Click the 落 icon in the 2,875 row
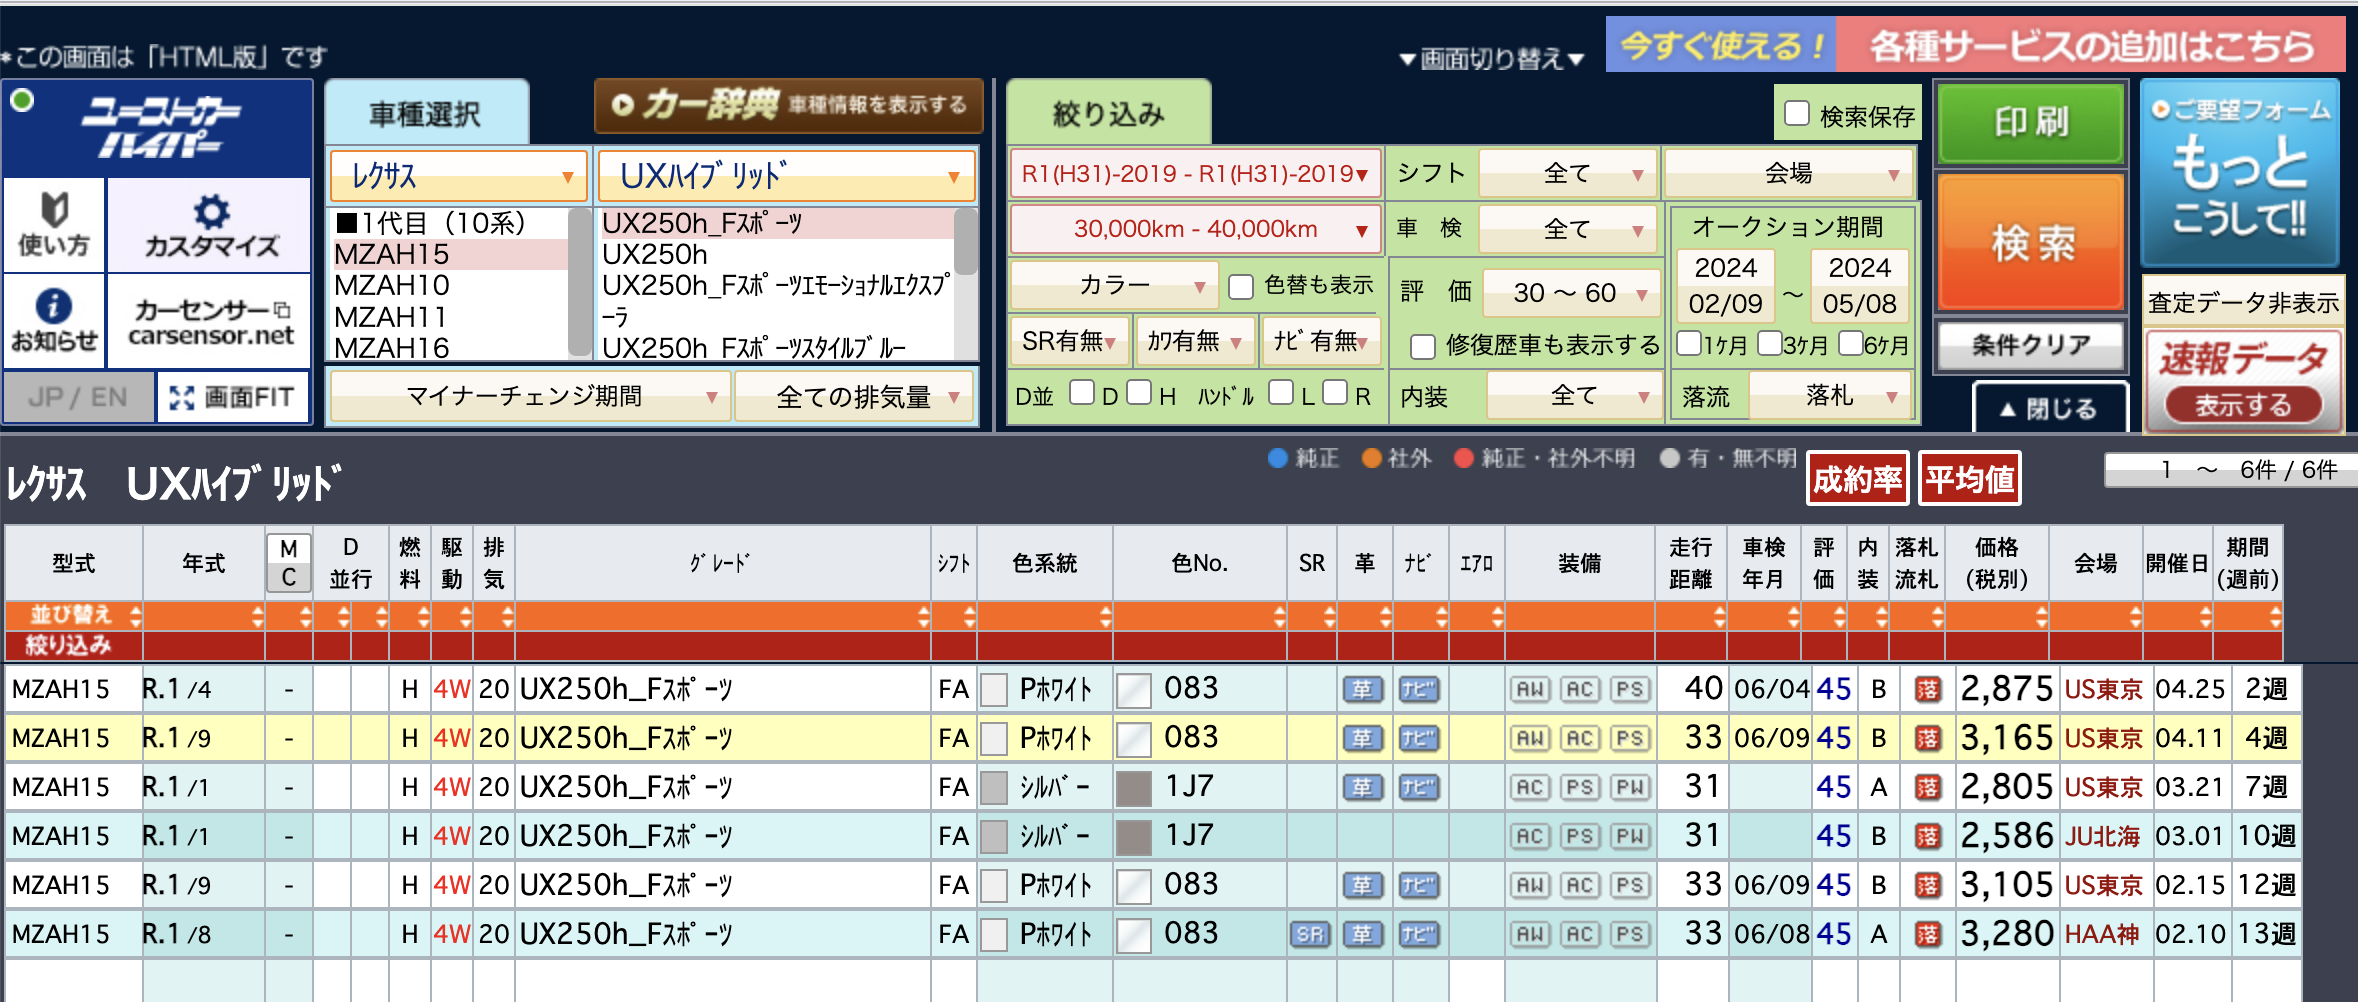2358x1002 pixels. (x=1927, y=689)
